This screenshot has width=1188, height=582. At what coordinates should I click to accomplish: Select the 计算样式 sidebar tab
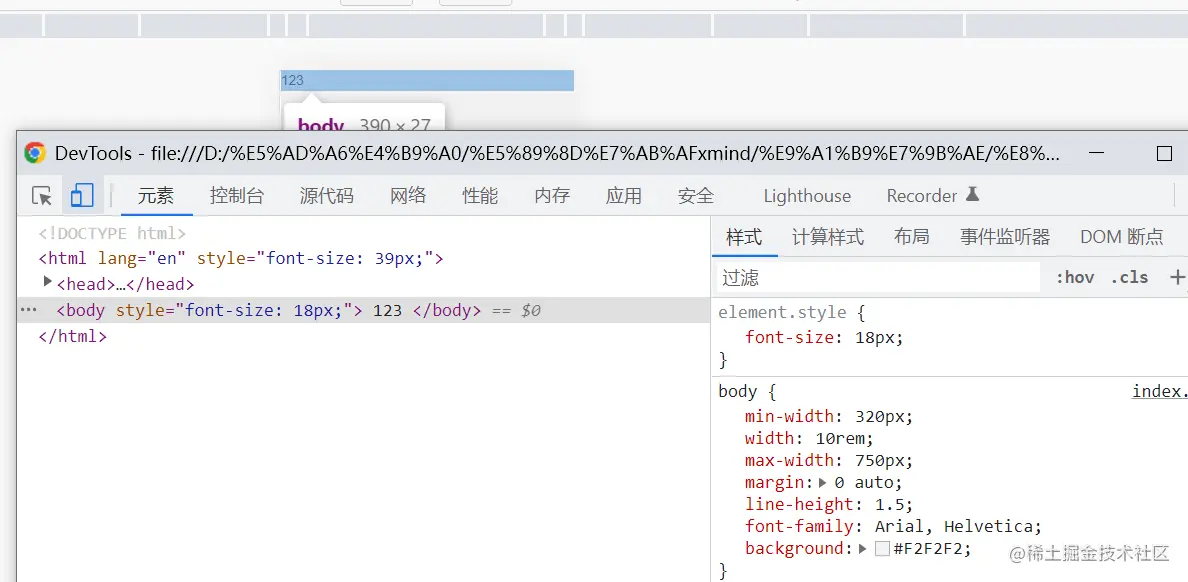coord(828,236)
